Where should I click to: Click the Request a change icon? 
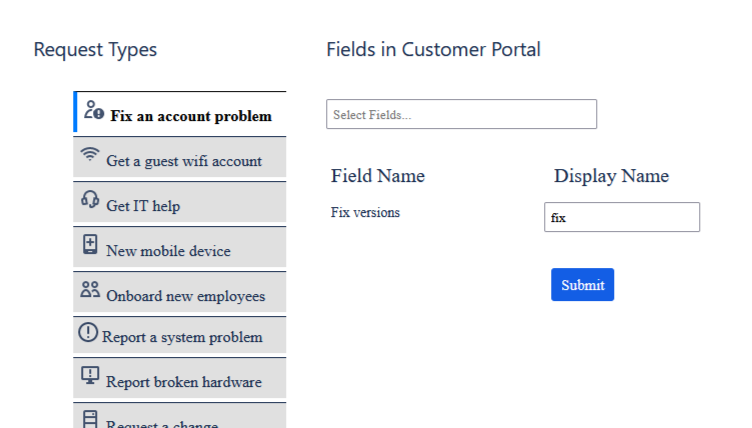[x=90, y=419]
